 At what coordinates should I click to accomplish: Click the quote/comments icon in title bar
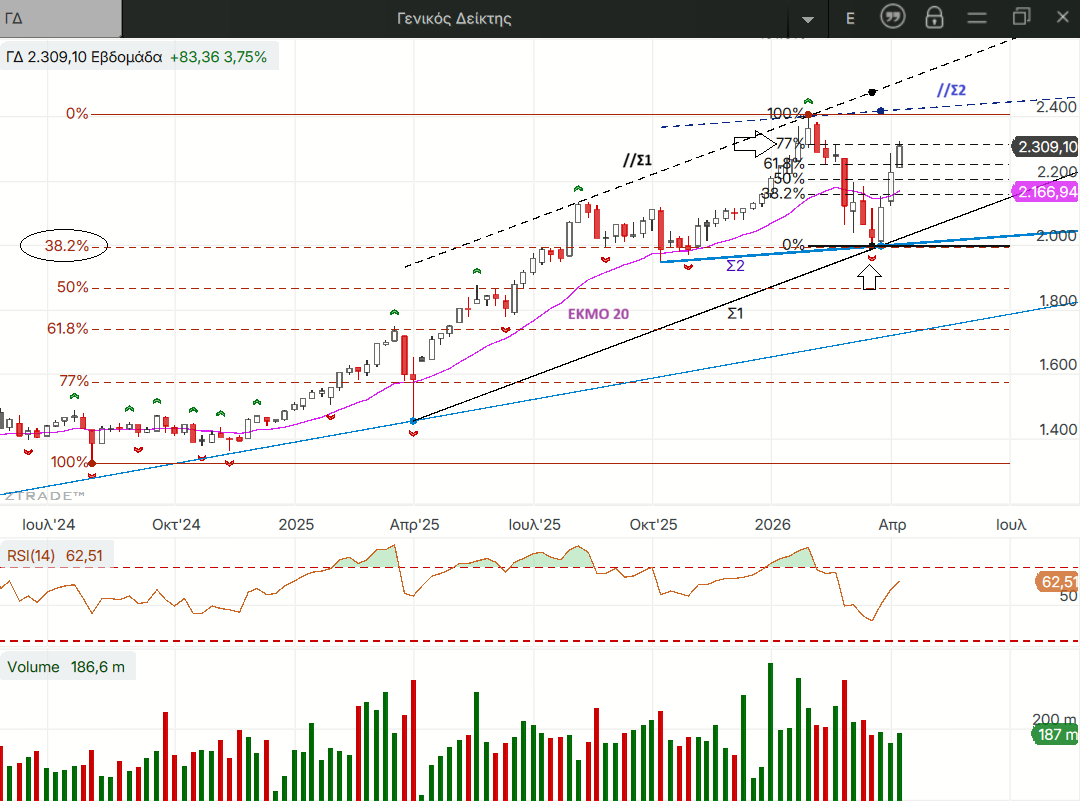[893, 18]
